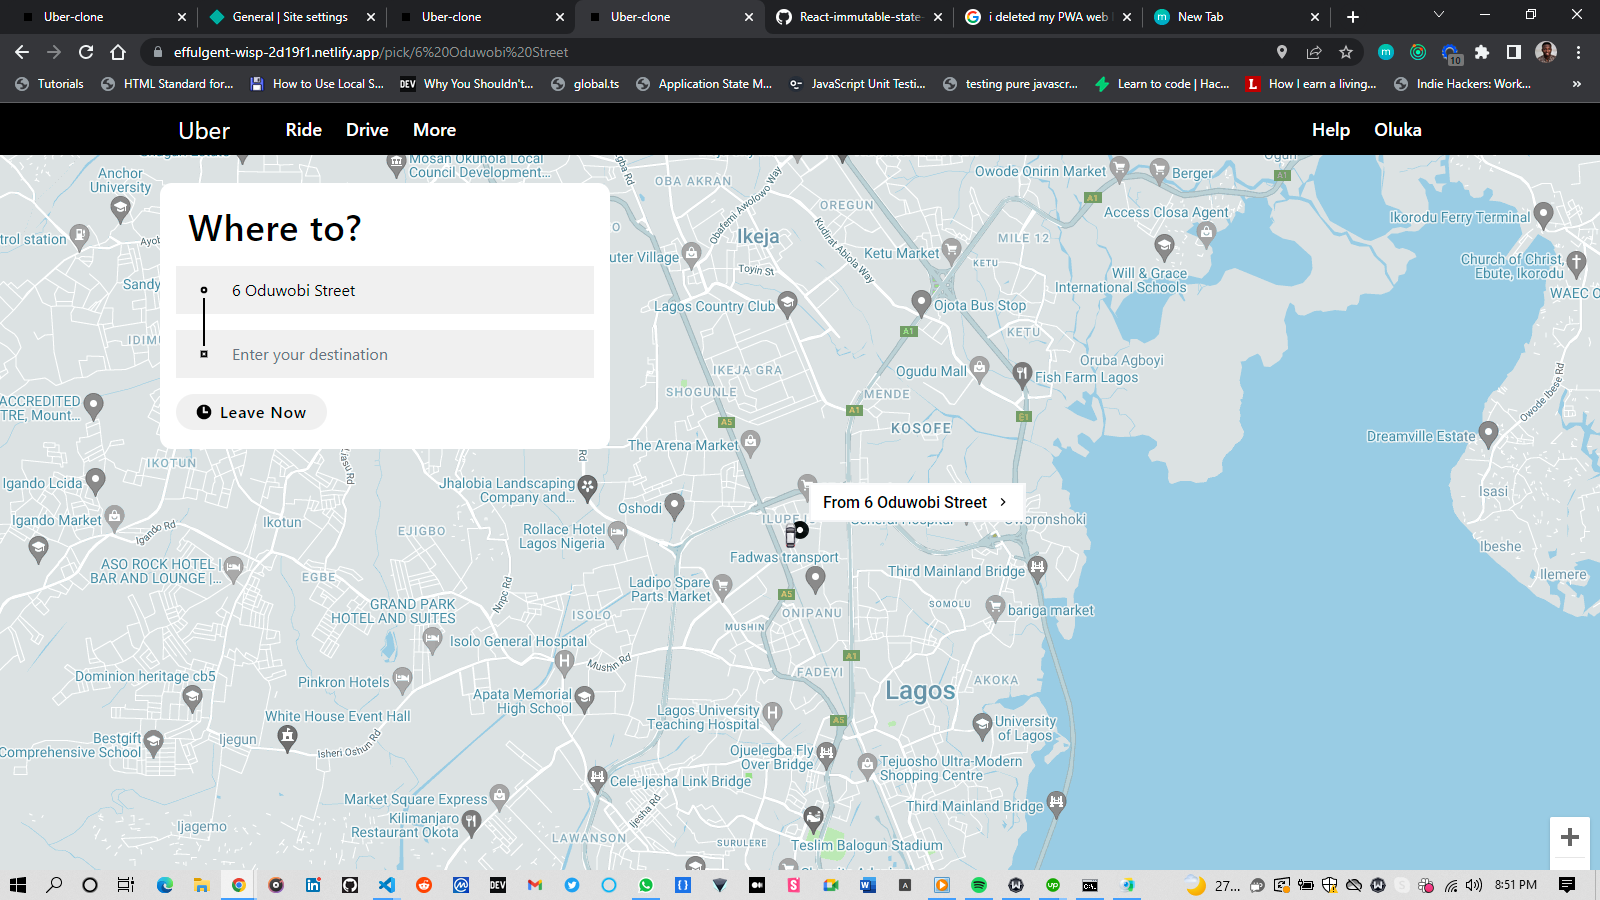
Task: Open WhatsApp from the taskbar
Action: point(646,885)
